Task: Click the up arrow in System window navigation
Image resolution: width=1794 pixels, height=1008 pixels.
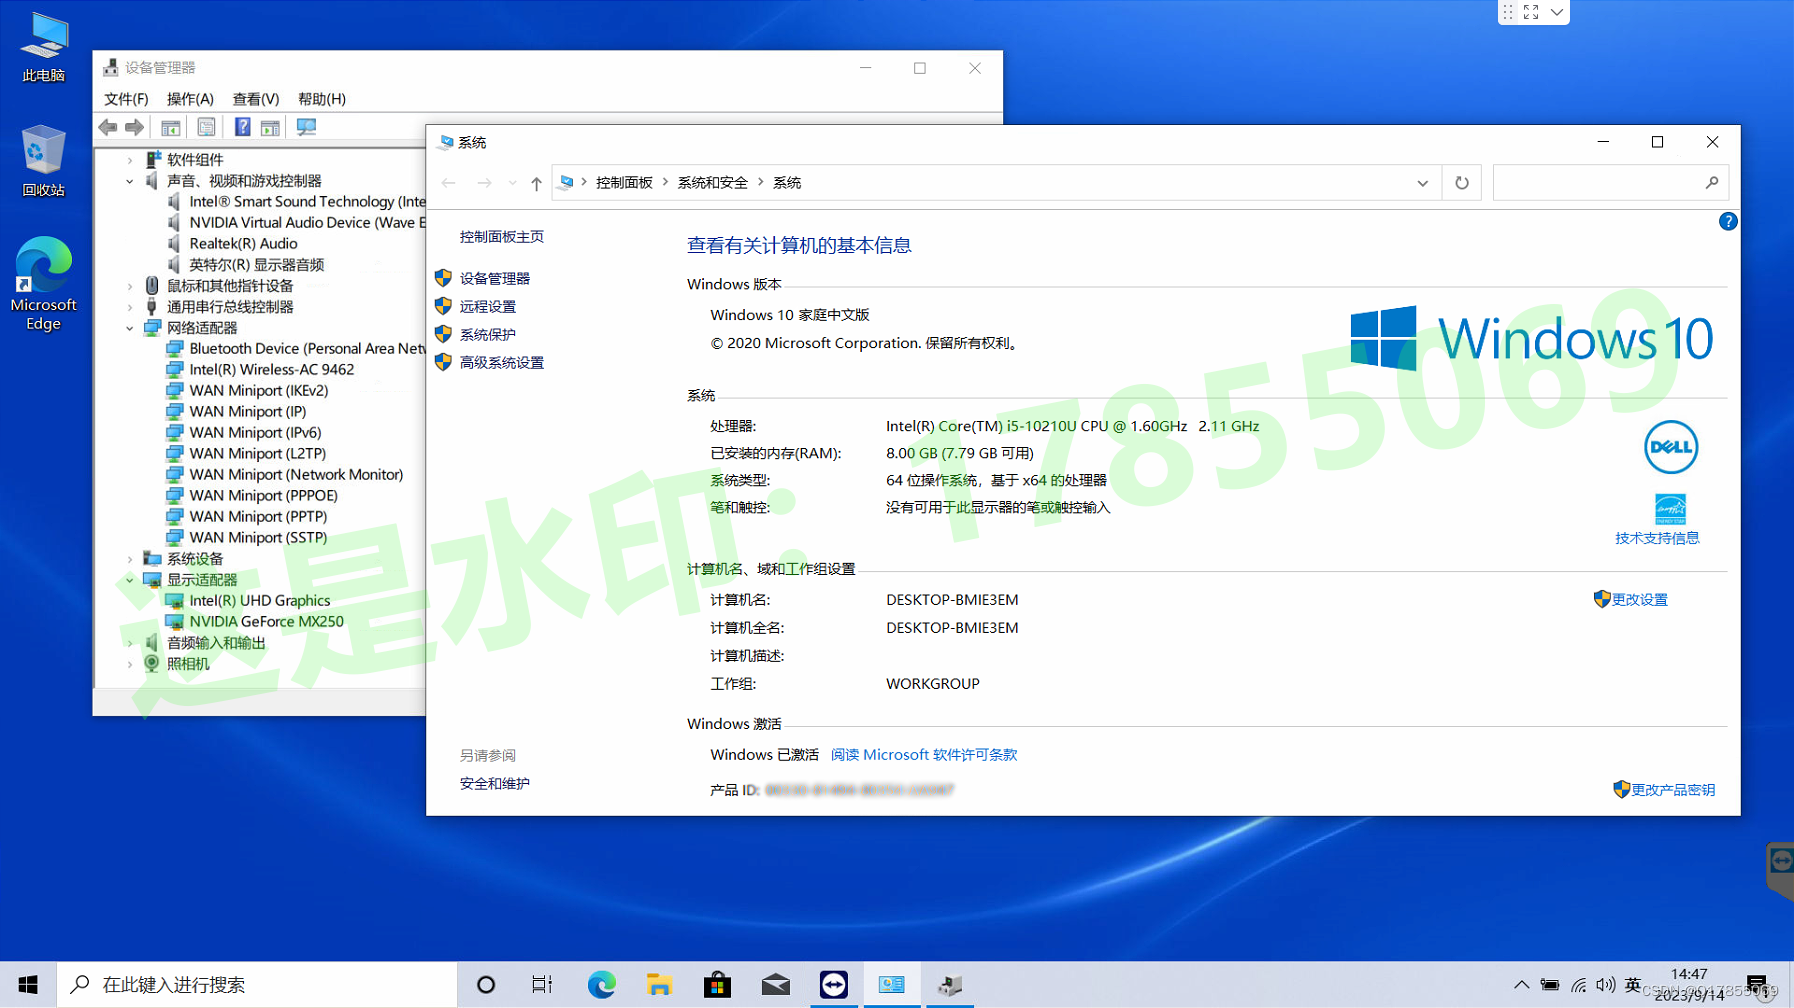Action: coord(536,183)
